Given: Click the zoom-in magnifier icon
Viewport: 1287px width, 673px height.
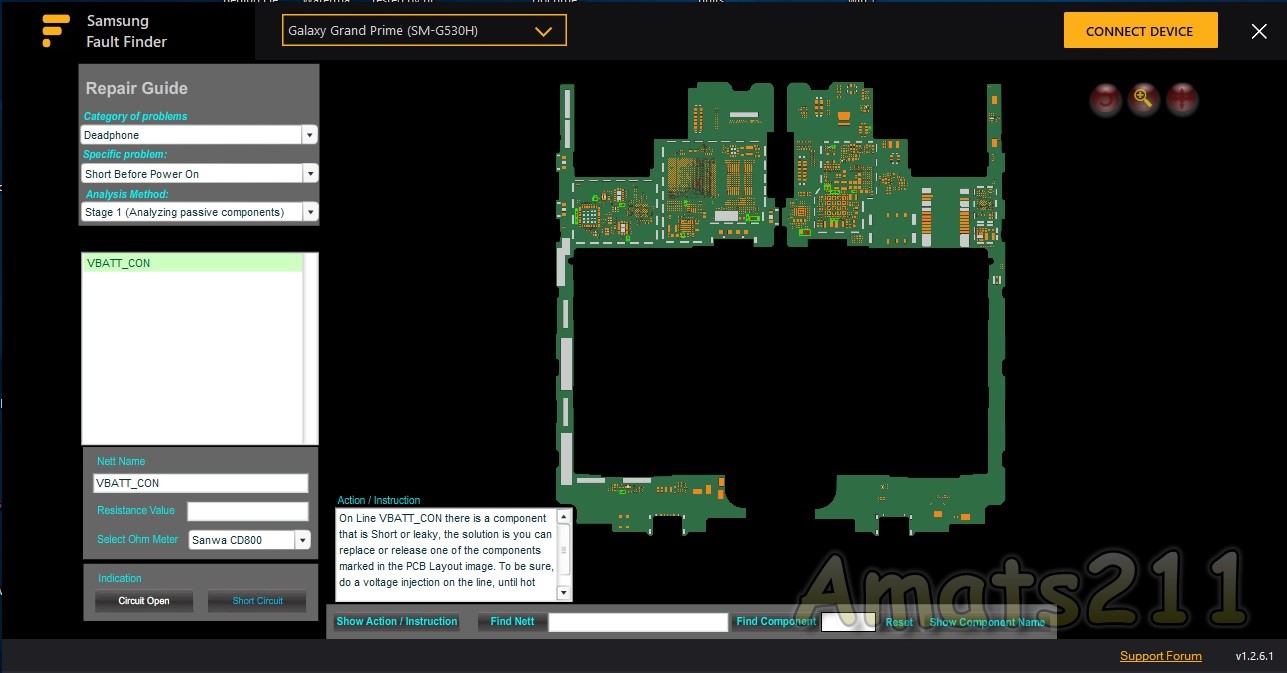Looking at the screenshot, I should (x=1144, y=99).
